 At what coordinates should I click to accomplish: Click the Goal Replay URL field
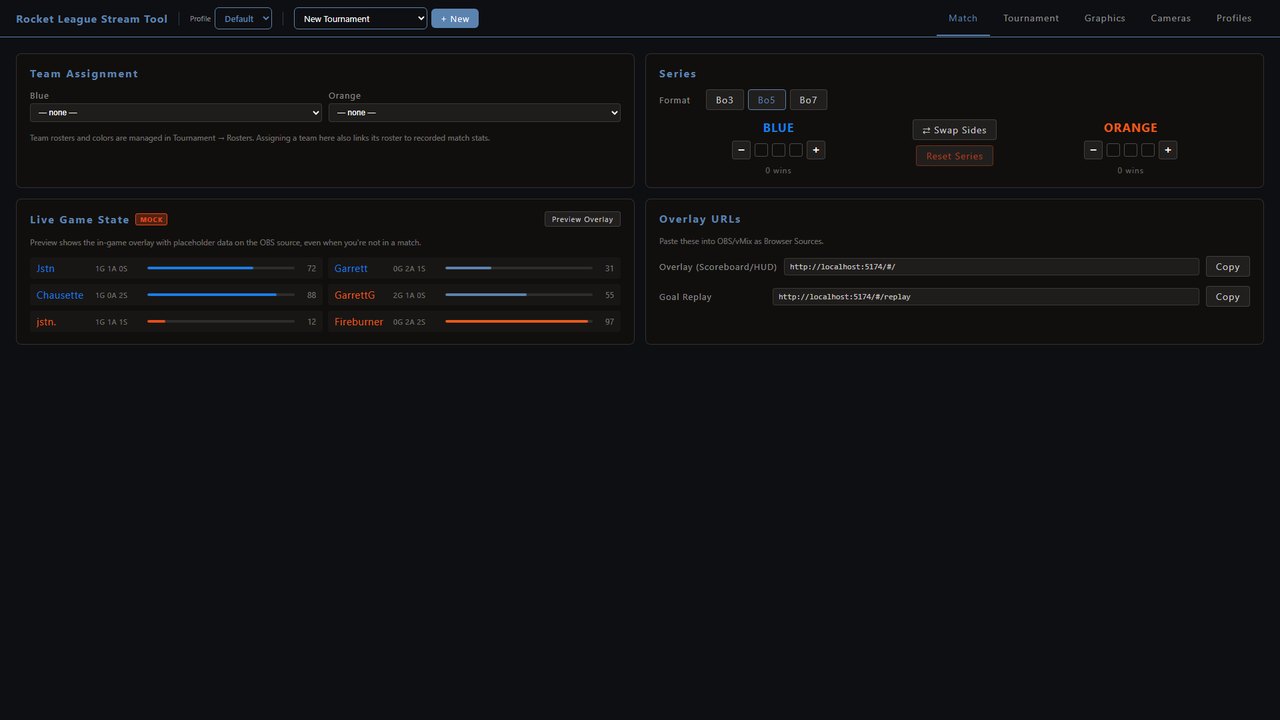click(986, 297)
